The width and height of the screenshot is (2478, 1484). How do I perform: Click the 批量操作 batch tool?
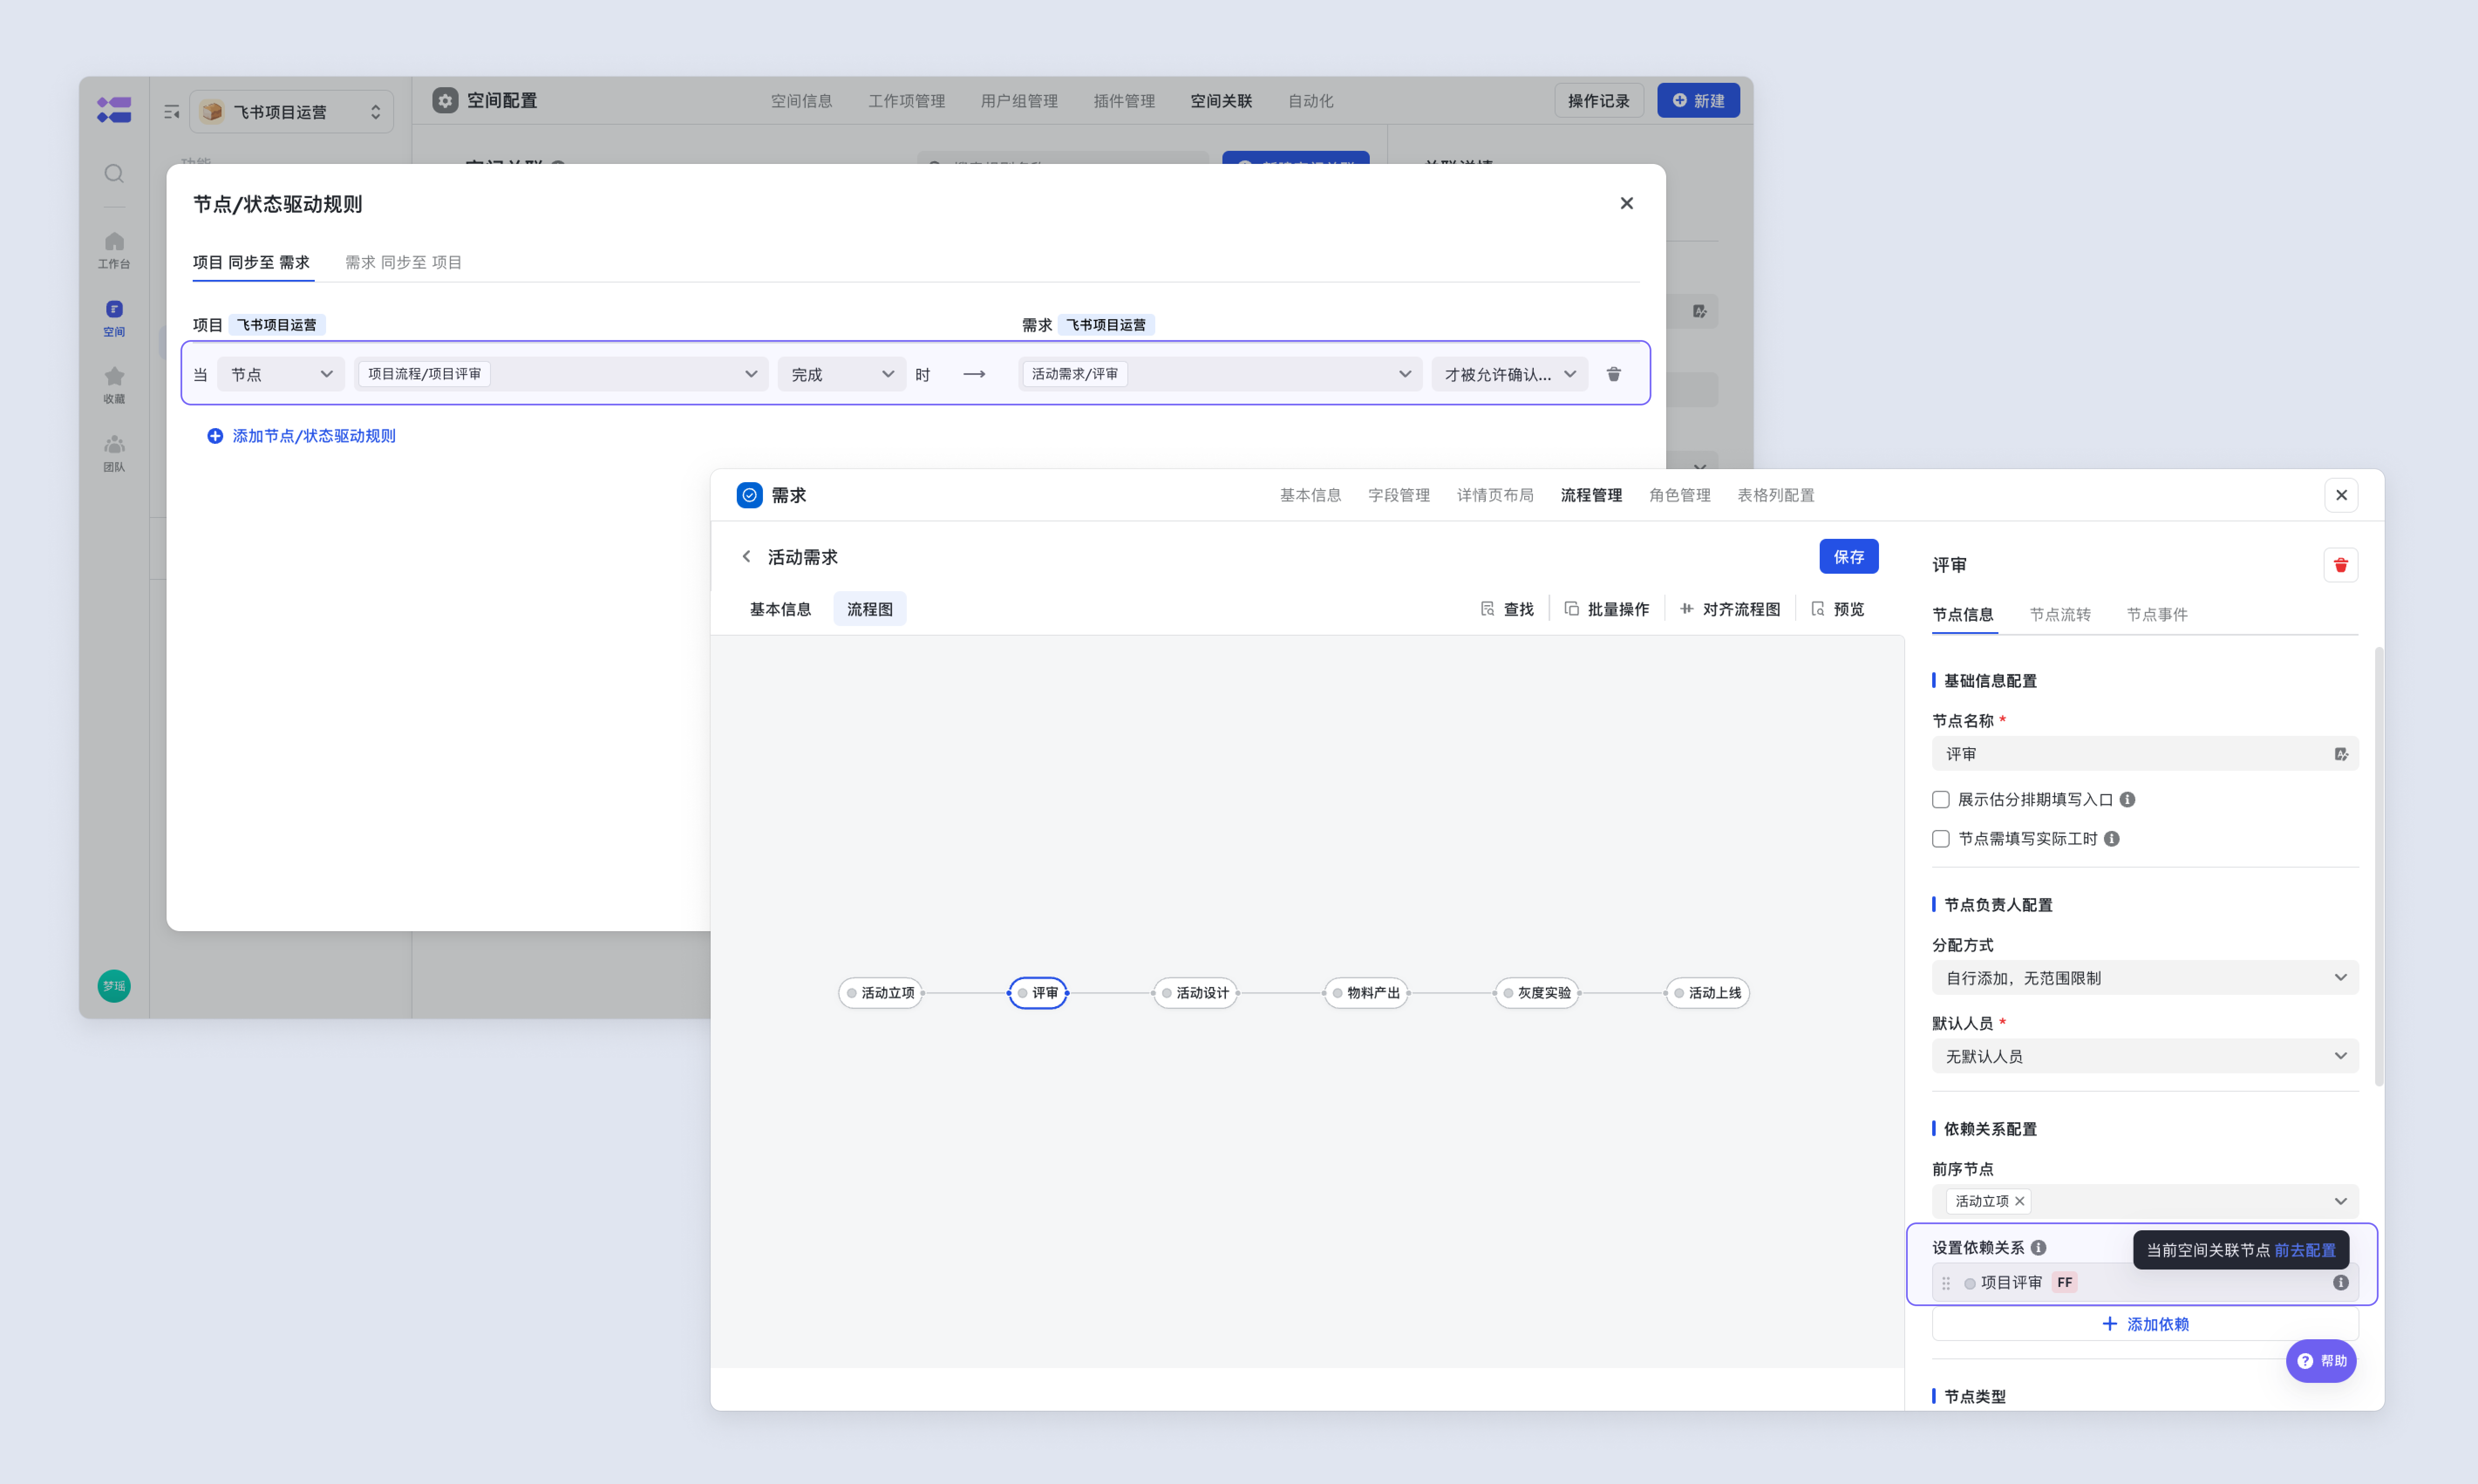click(1606, 609)
